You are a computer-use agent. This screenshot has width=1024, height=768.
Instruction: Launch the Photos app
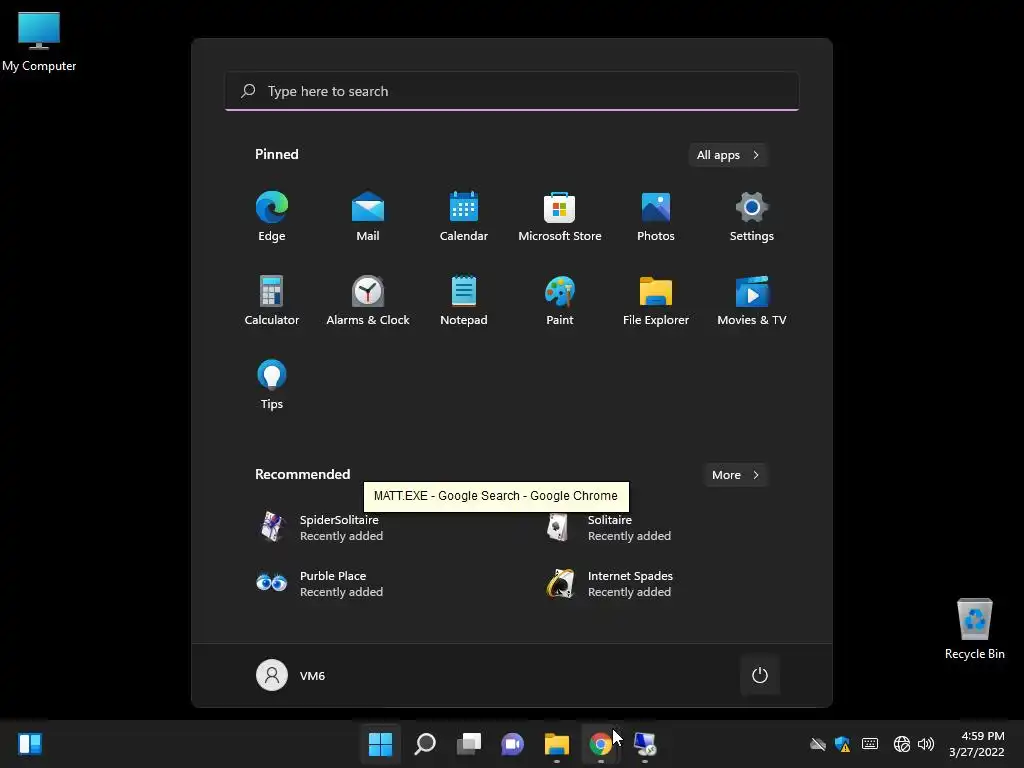tap(656, 216)
